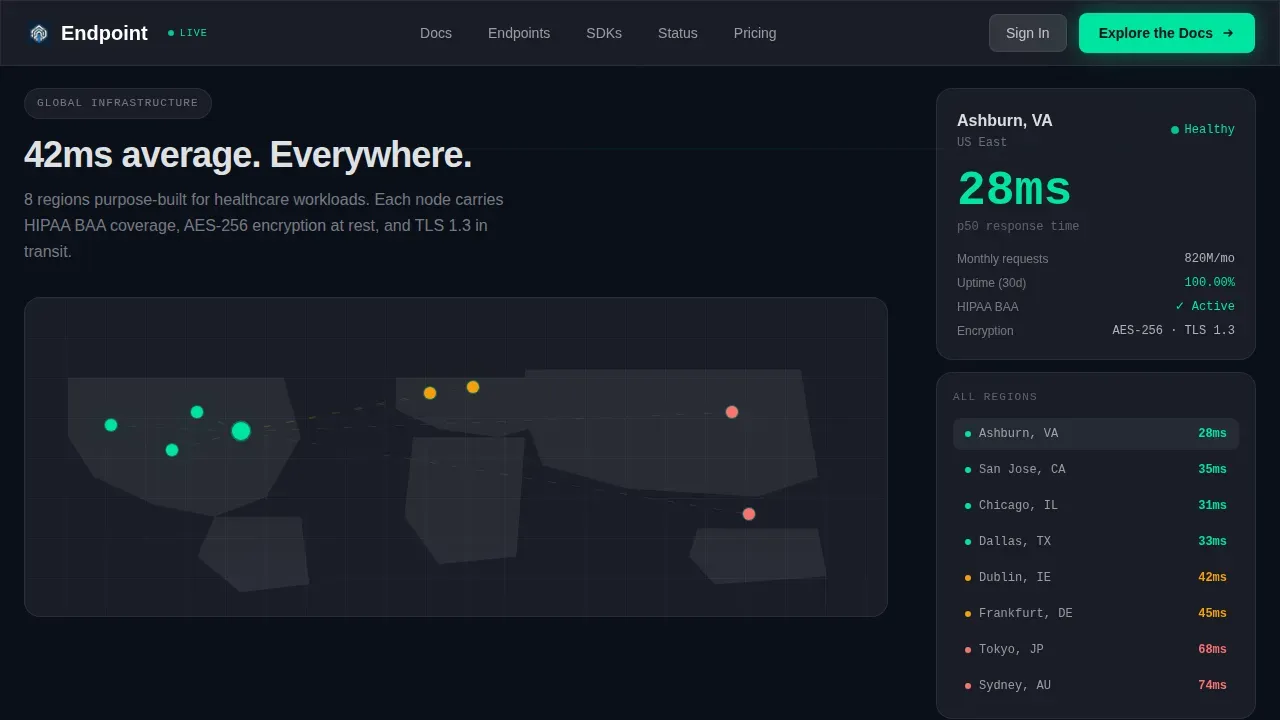The height and width of the screenshot is (720, 1280).
Task: Open the Pricing nav item
Action: click(x=755, y=33)
